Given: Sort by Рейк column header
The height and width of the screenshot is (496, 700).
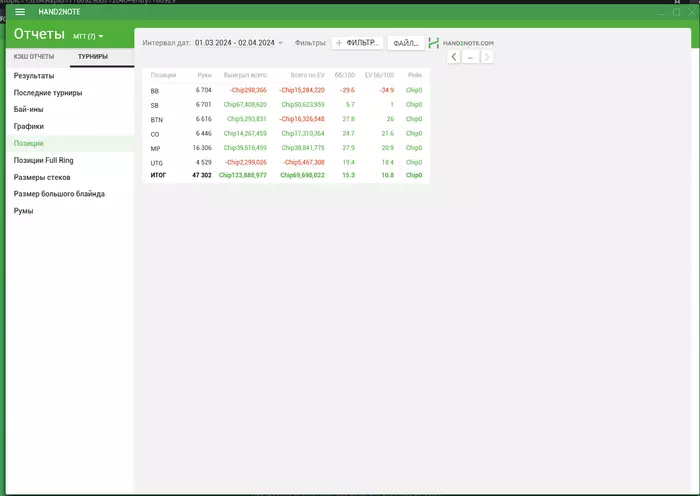Looking at the screenshot, I should (415, 75).
